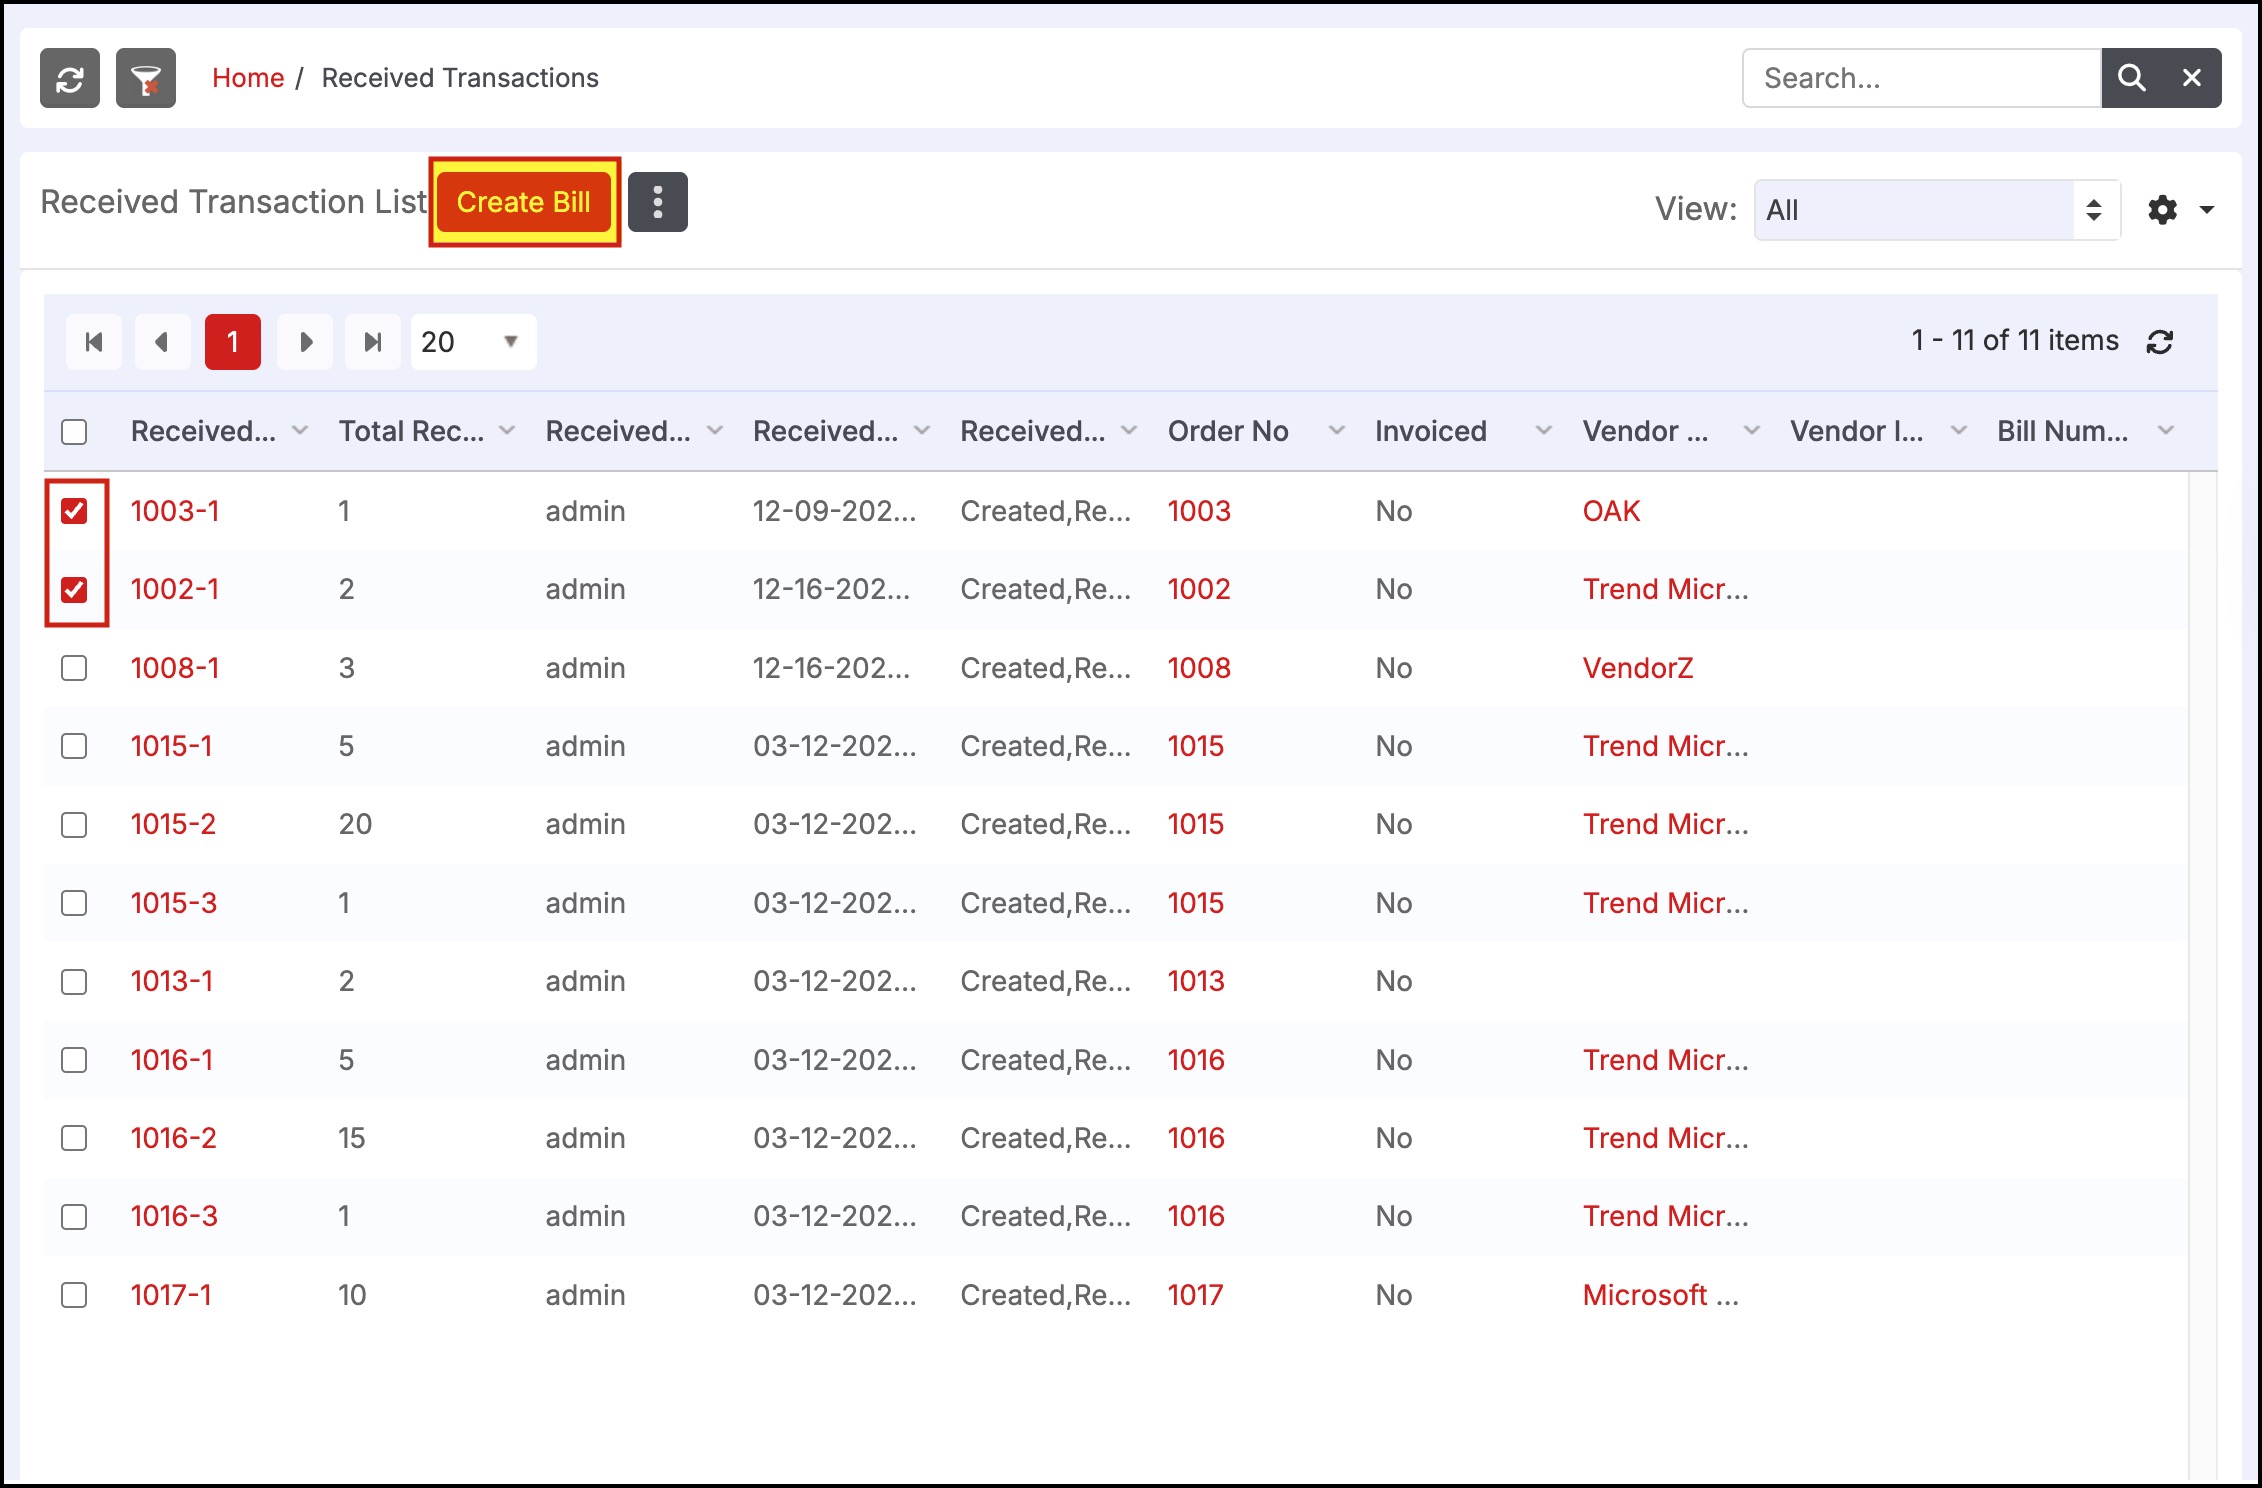
Task: Open vendor VendorZ link
Action: [1638, 668]
